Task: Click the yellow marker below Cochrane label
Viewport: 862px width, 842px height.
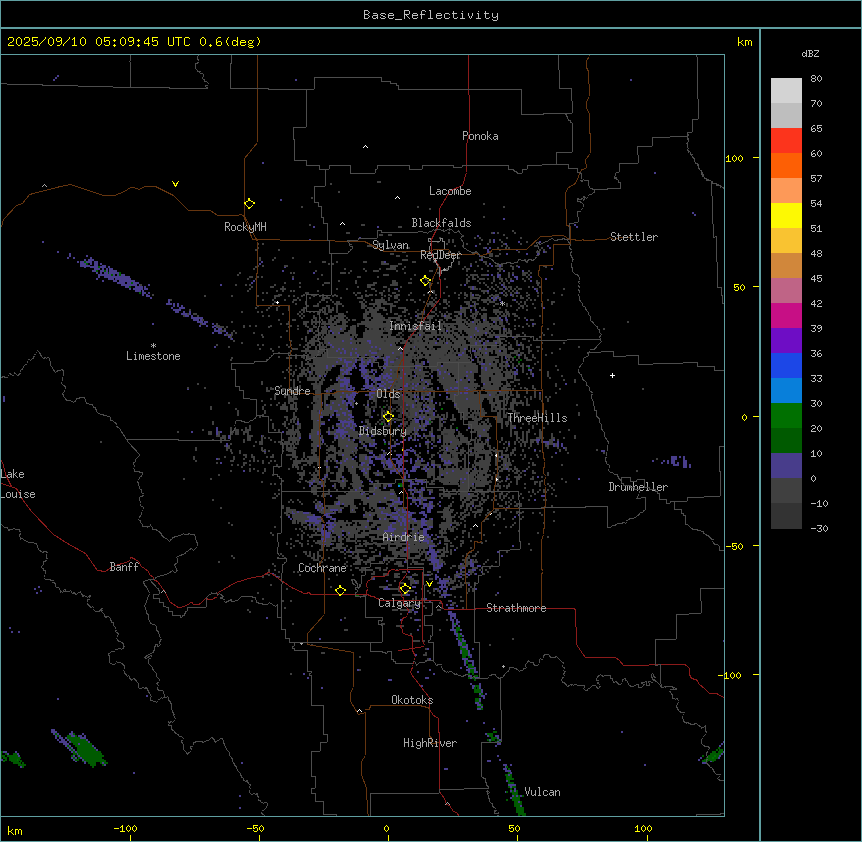Action: pyautogui.click(x=340, y=590)
